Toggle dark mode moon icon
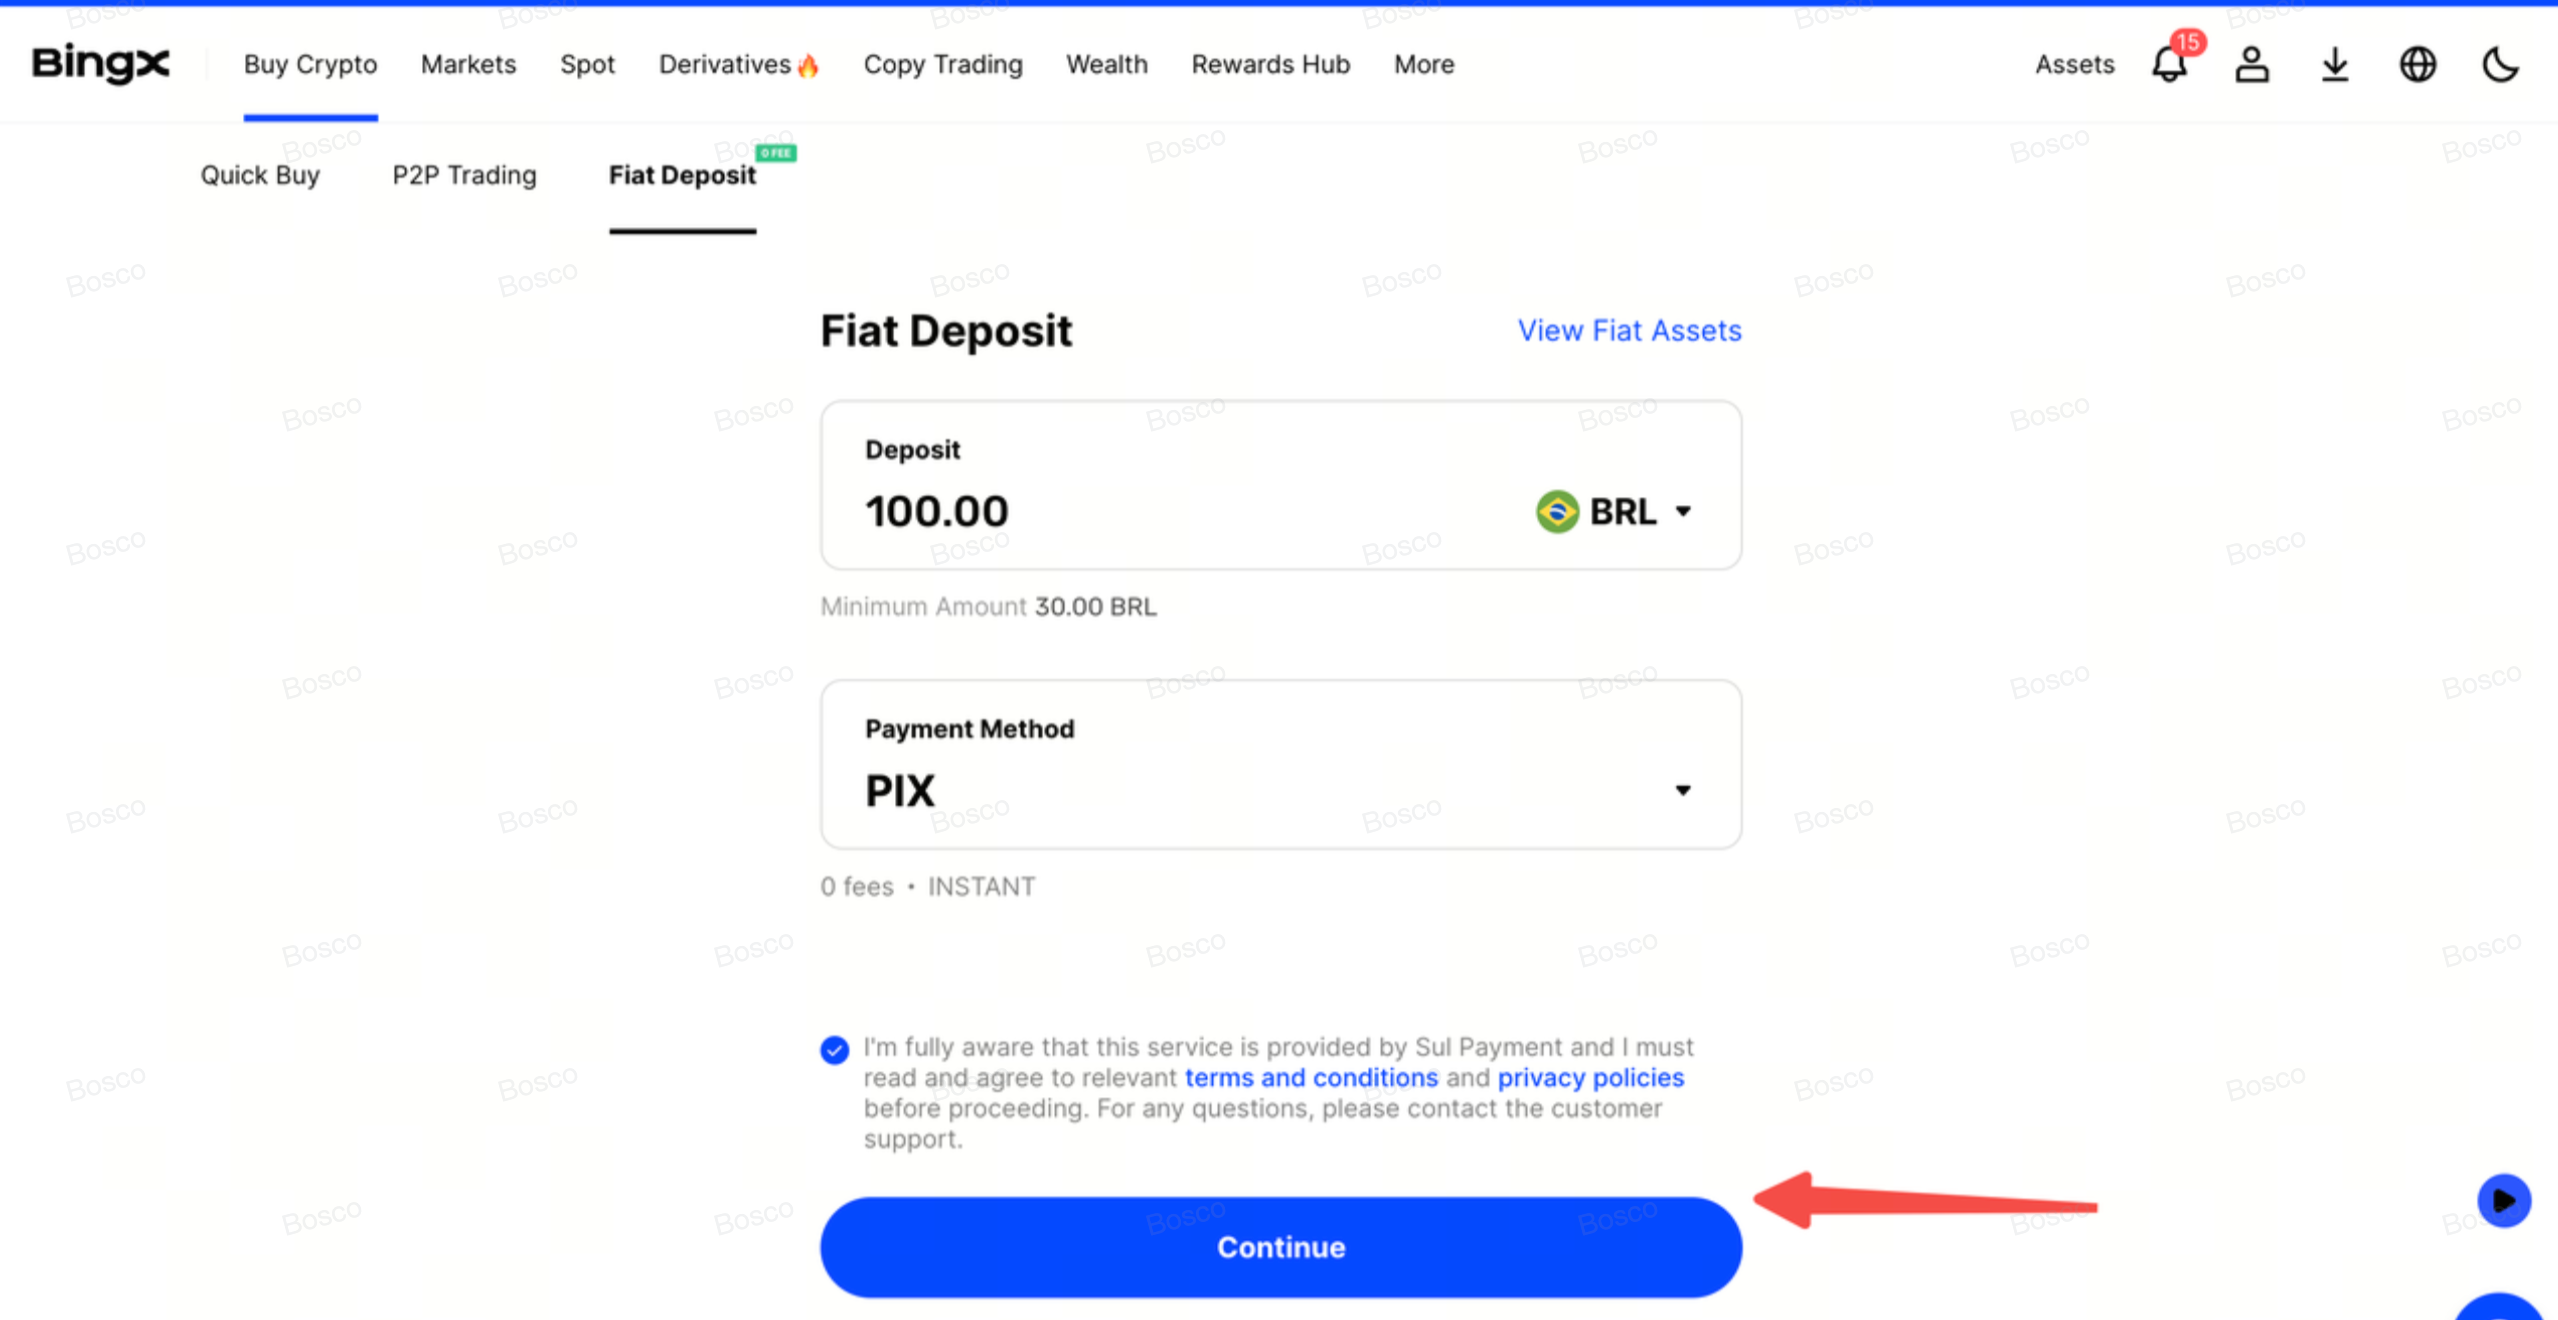 2500,65
